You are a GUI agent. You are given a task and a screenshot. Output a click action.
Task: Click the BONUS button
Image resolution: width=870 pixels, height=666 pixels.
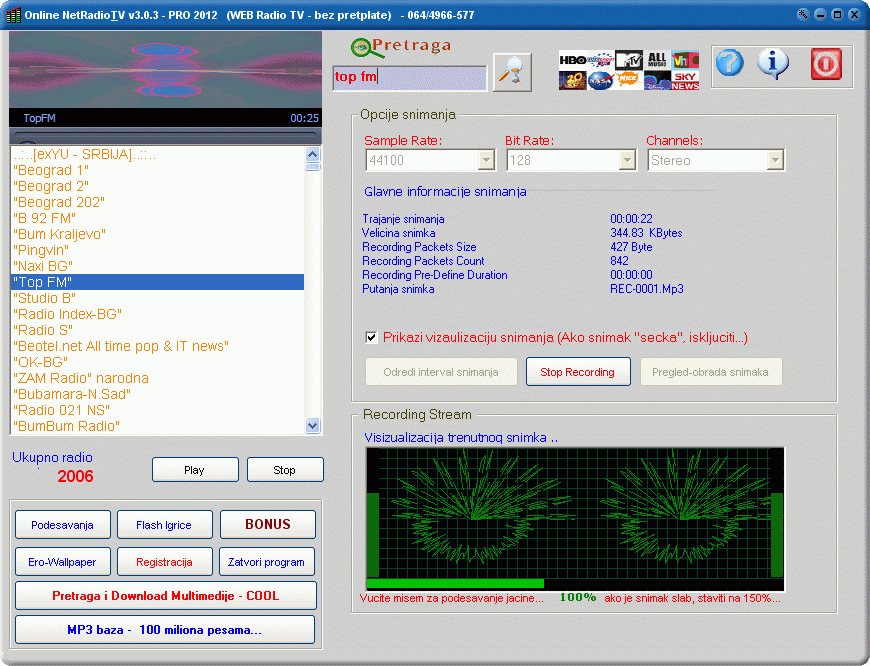pos(267,524)
